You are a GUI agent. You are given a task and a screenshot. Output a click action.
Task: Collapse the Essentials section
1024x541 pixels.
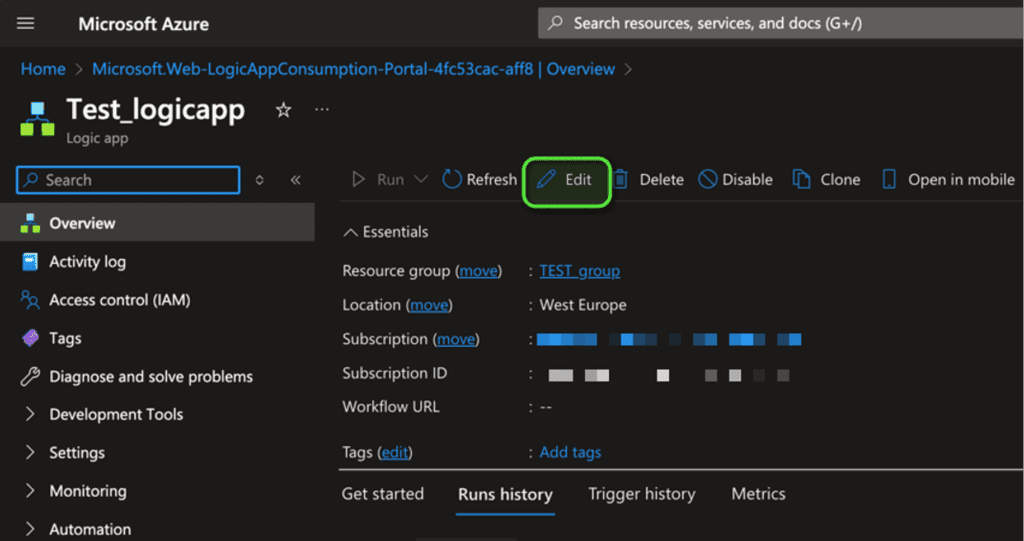pyautogui.click(x=350, y=232)
